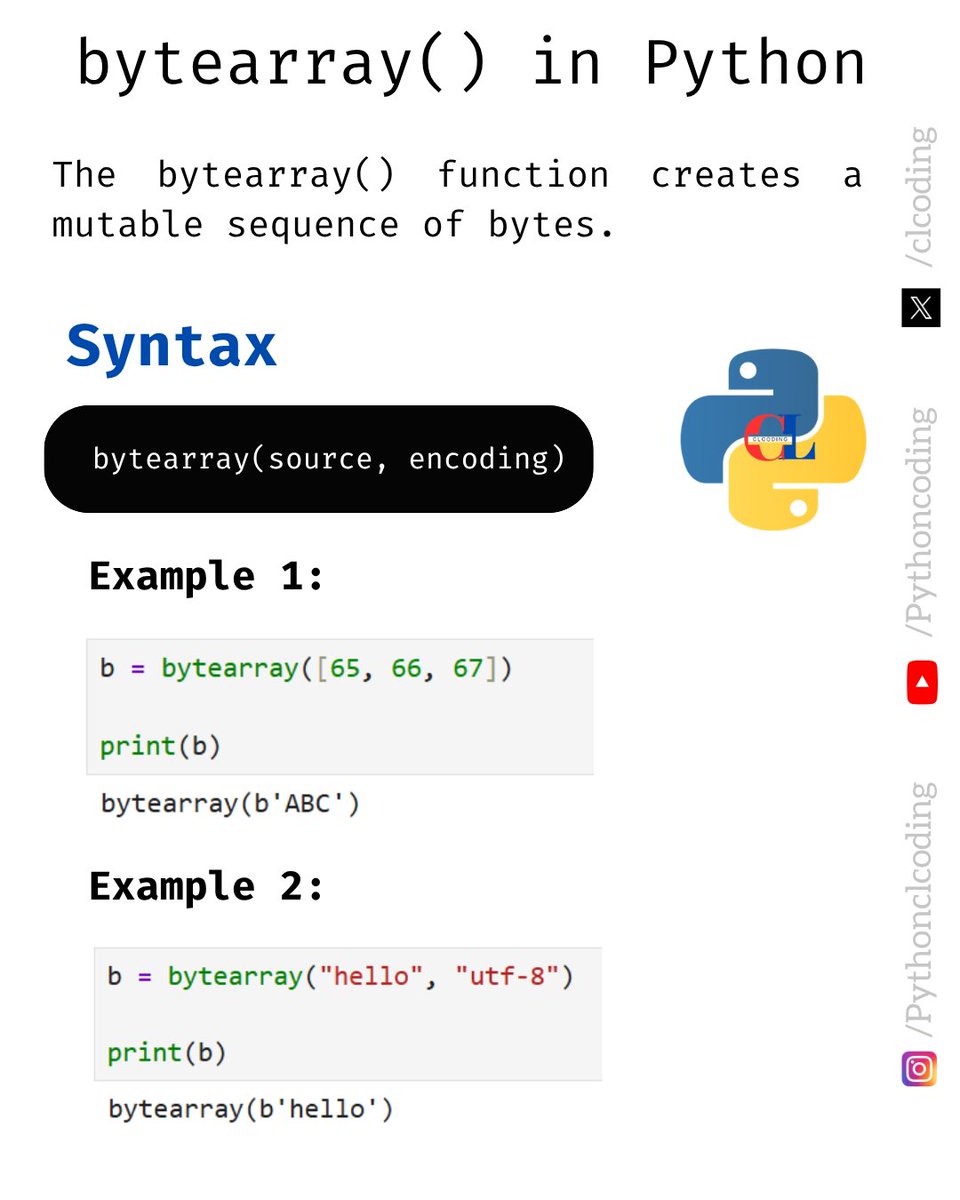Click "print(b)" in Example 1 code

[160, 746]
